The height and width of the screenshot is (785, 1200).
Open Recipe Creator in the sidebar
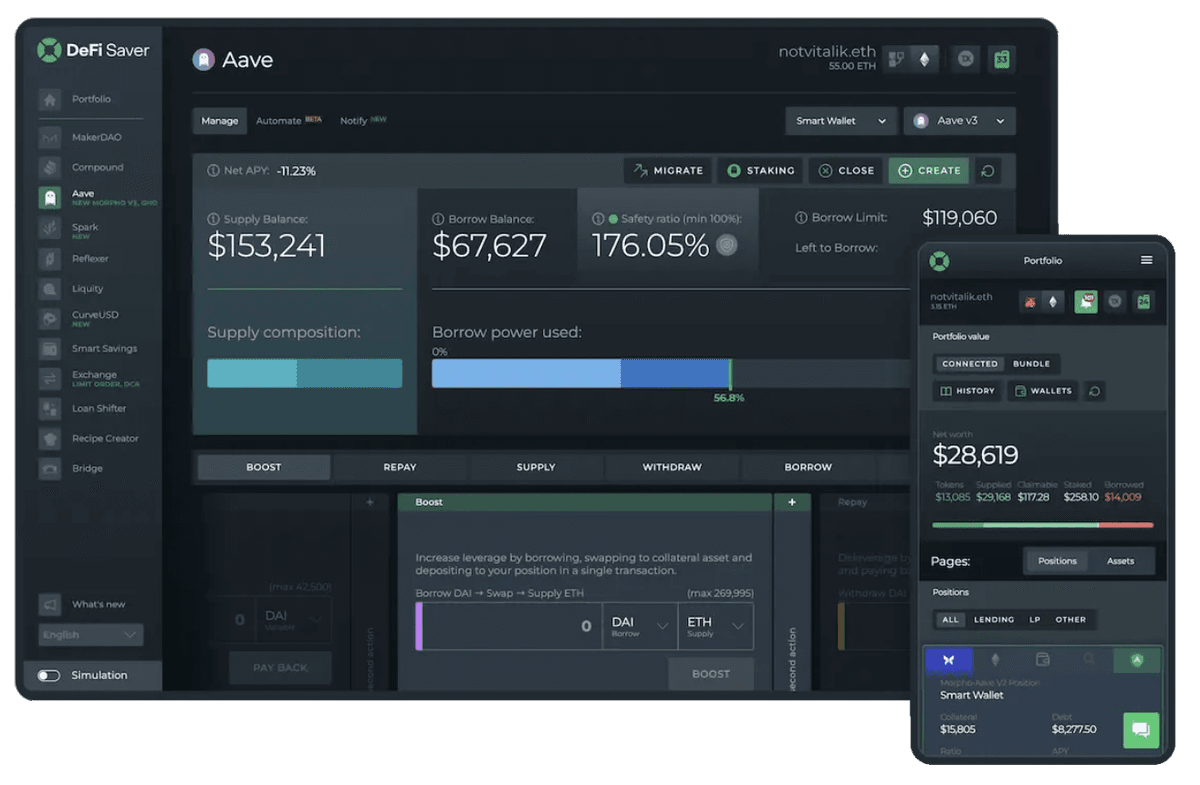[89, 439]
